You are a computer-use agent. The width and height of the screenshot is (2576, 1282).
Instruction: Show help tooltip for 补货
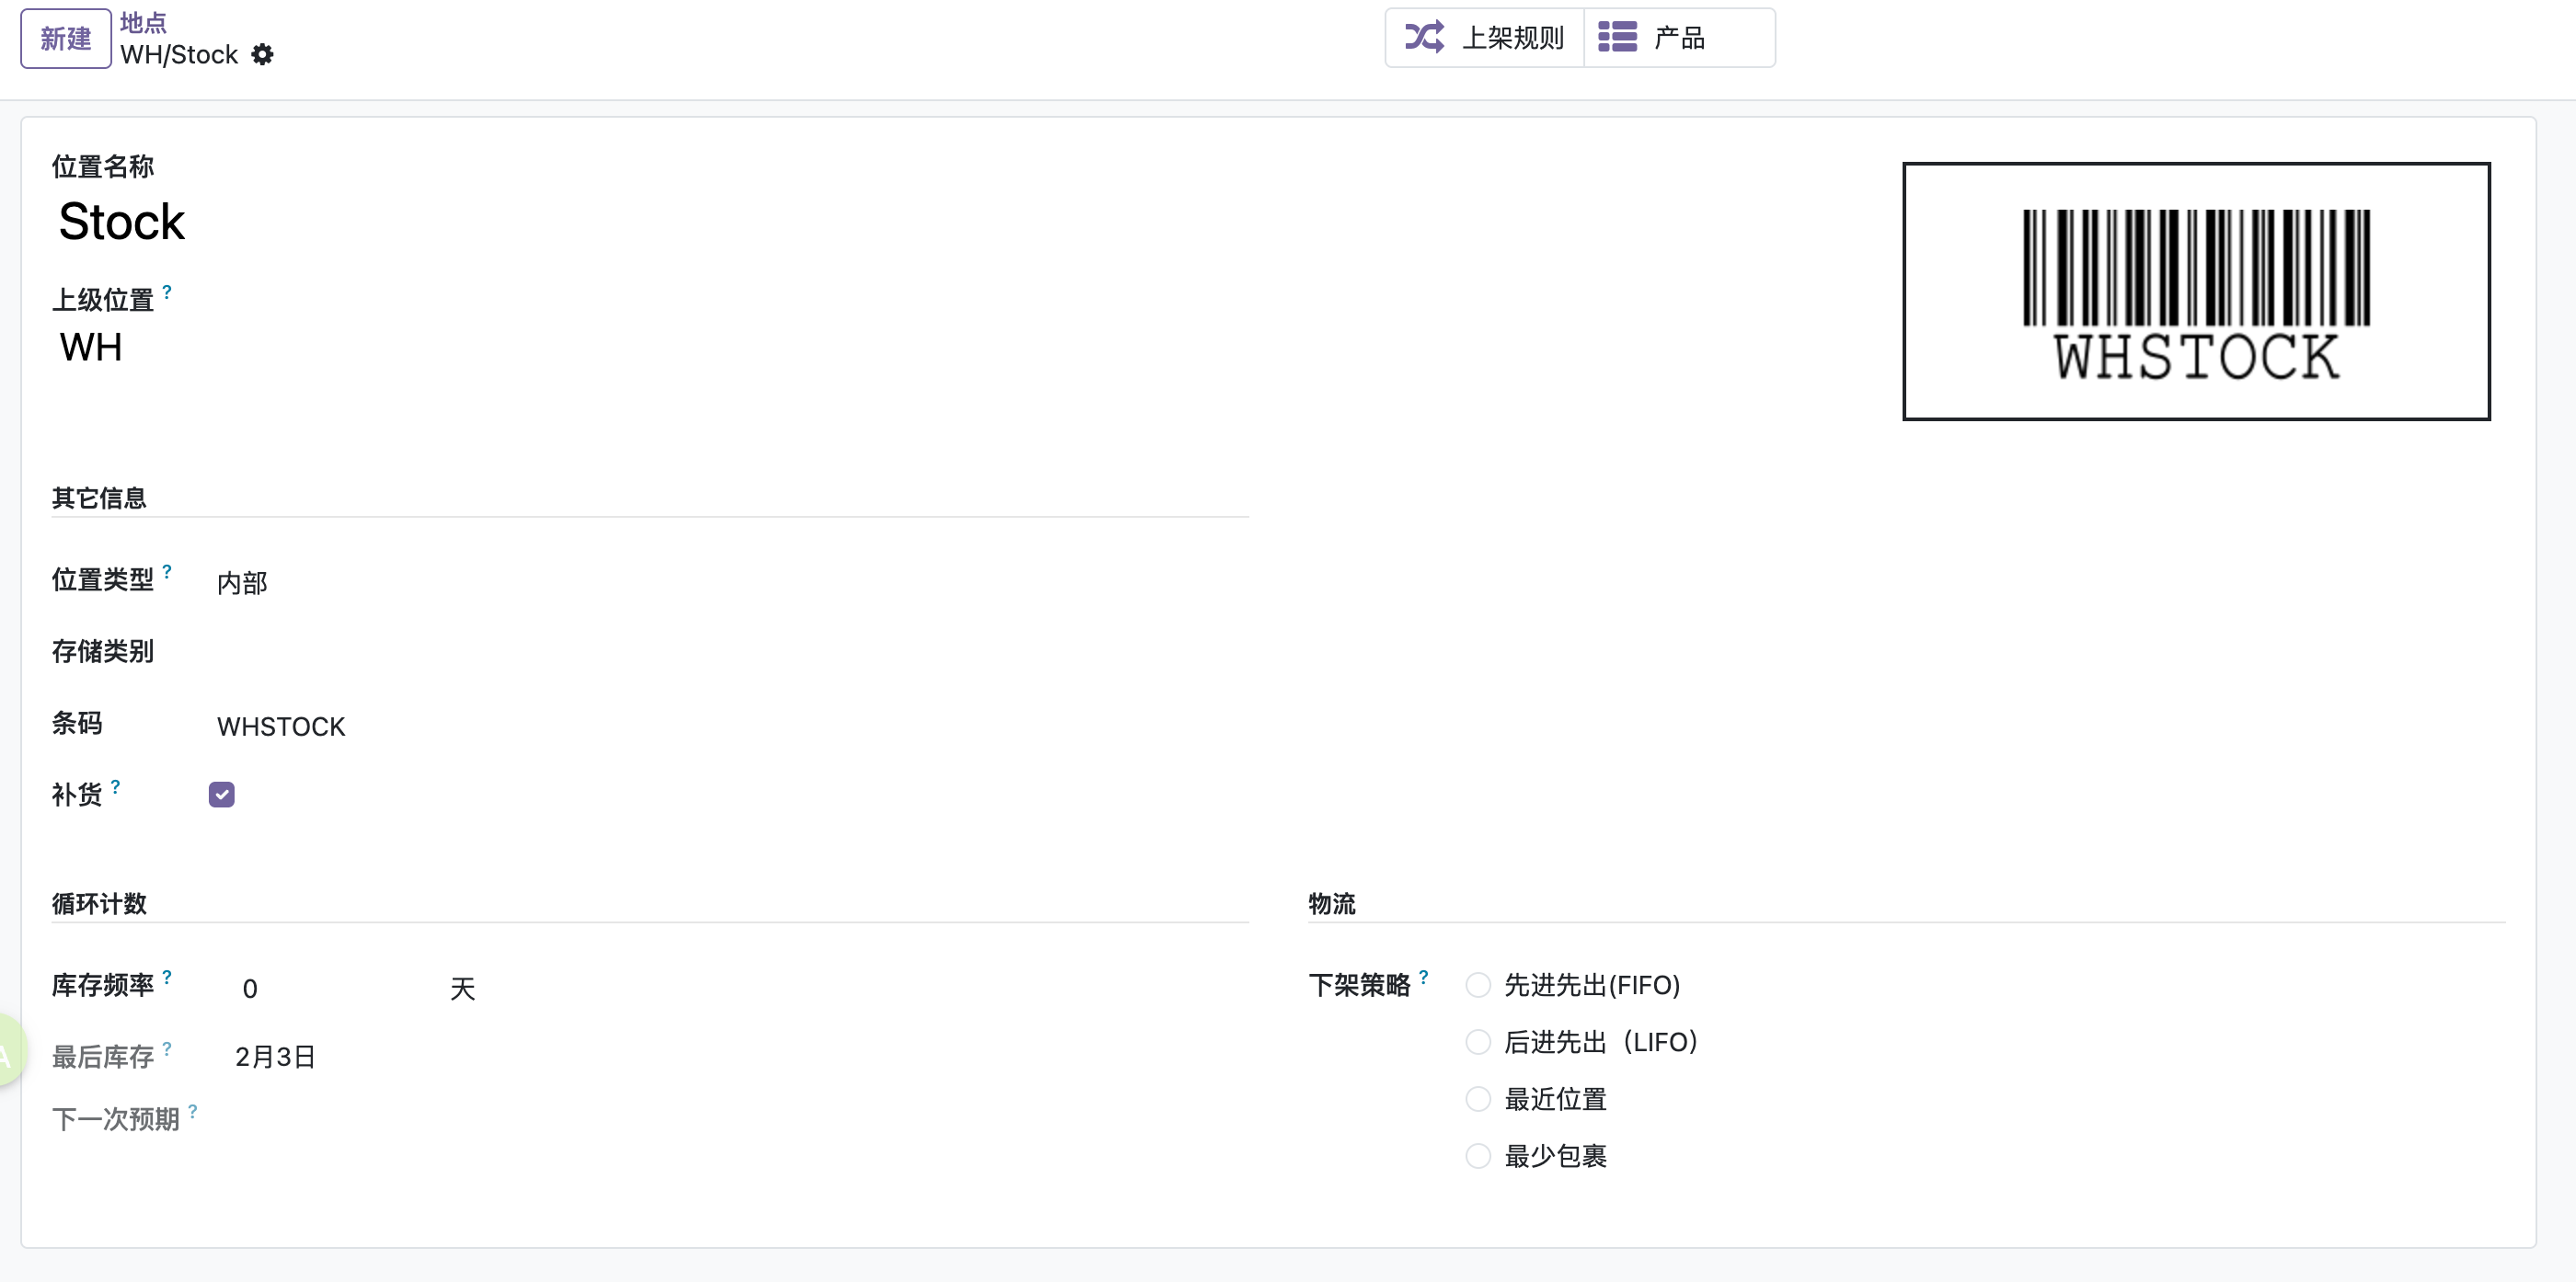[x=116, y=787]
